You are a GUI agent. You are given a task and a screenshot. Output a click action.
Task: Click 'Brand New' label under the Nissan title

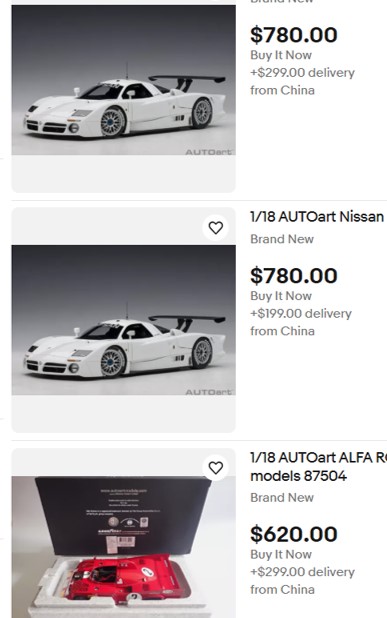(282, 239)
